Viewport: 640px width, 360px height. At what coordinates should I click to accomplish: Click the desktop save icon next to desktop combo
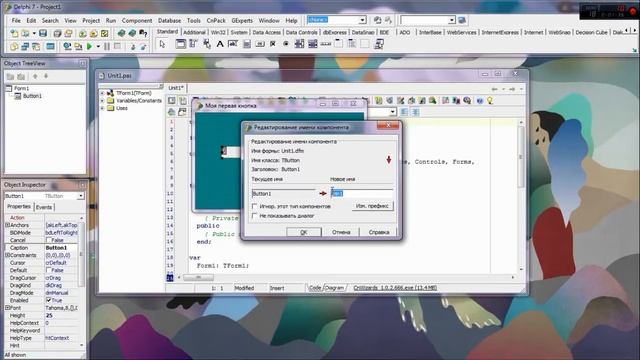[378, 20]
